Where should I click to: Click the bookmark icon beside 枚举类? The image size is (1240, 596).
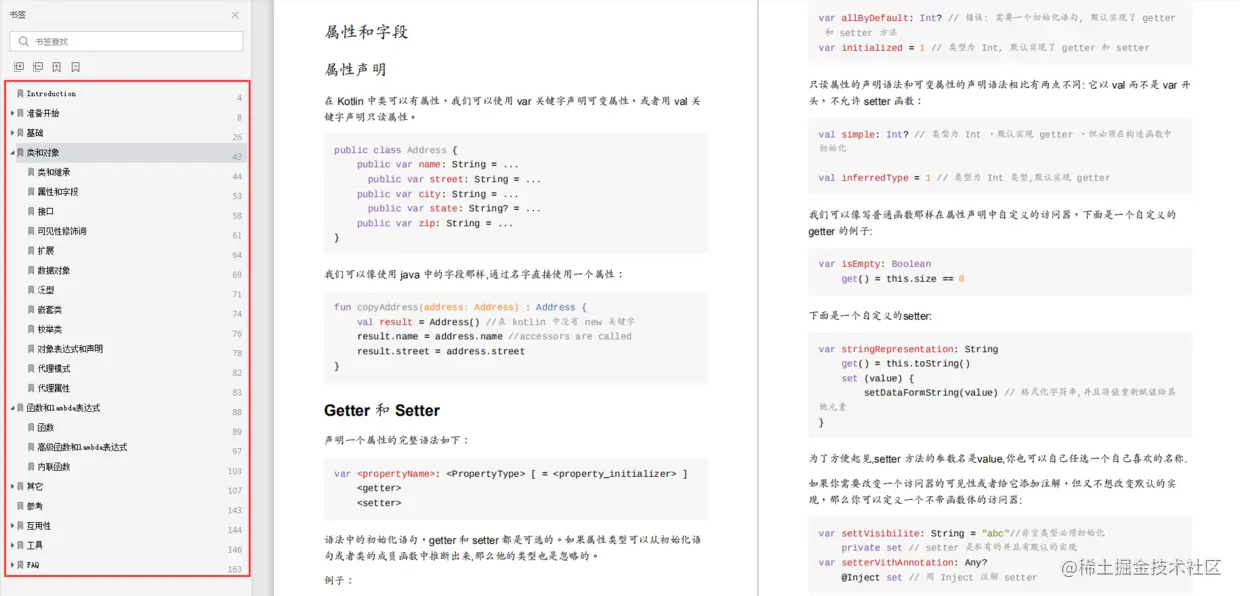tap(32, 329)
